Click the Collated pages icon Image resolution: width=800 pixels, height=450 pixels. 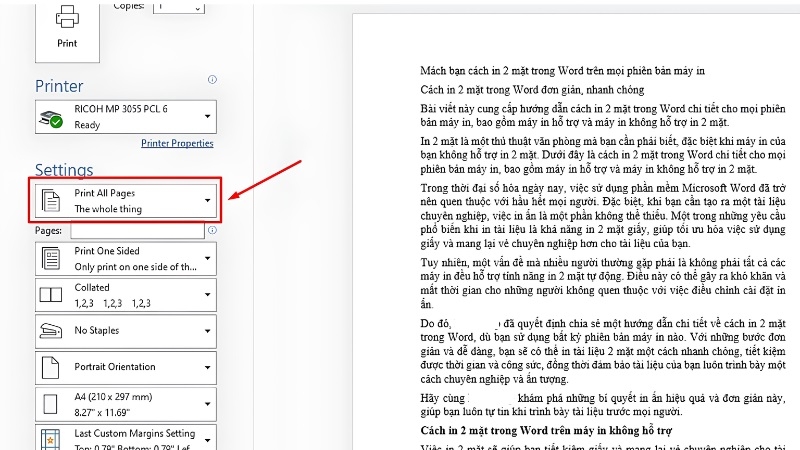[51, 295]
